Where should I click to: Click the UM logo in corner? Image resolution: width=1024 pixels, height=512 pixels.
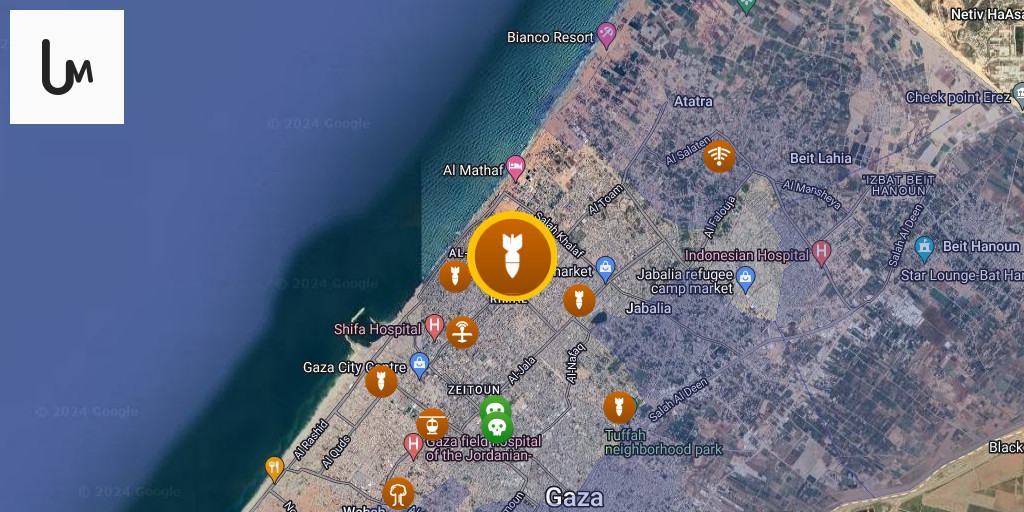[67, 67]
